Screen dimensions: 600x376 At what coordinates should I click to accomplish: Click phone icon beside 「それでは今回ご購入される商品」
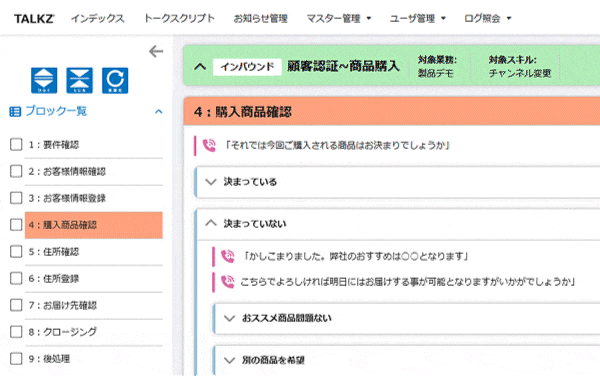point(209,145)
